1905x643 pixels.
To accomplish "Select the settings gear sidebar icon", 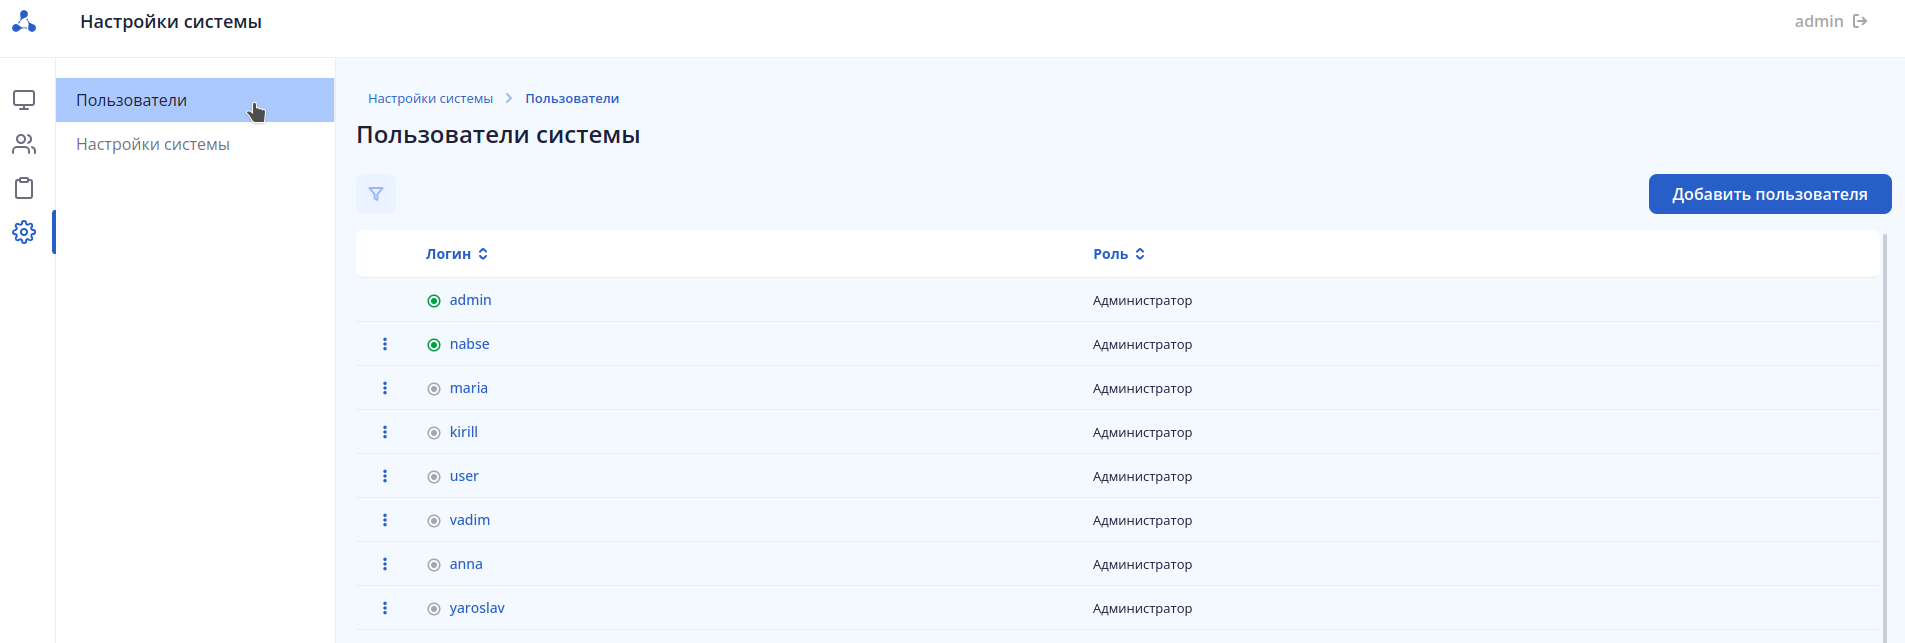I will tap(24, 232).
